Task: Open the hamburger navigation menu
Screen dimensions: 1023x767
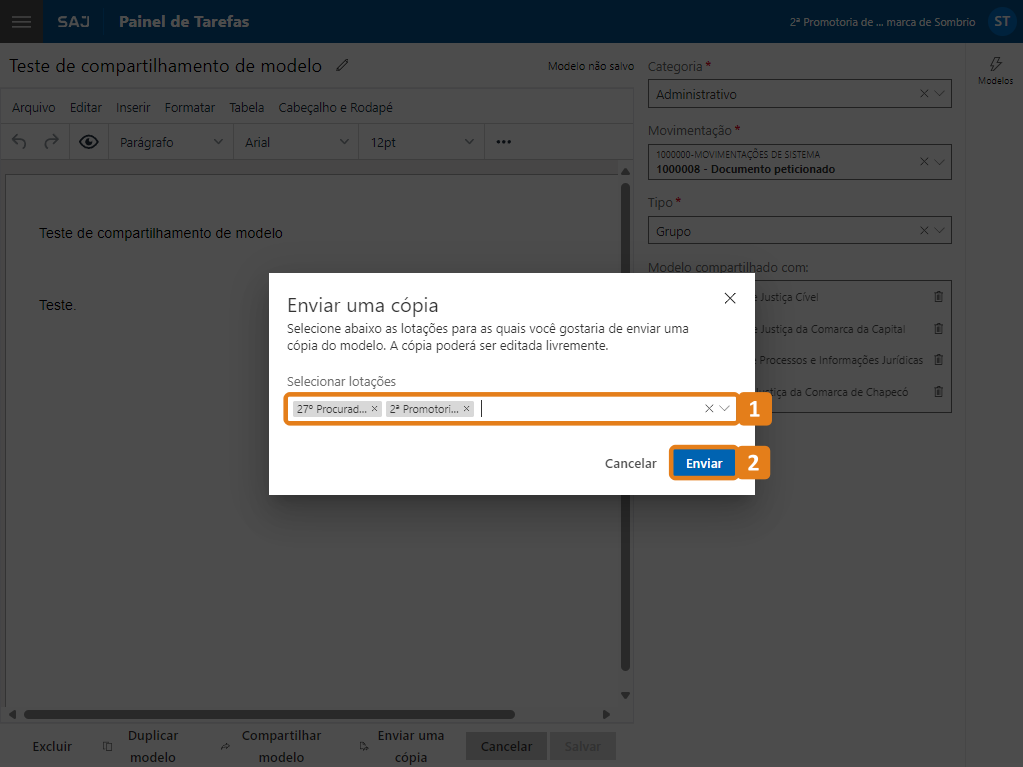Action: [21, 21]
